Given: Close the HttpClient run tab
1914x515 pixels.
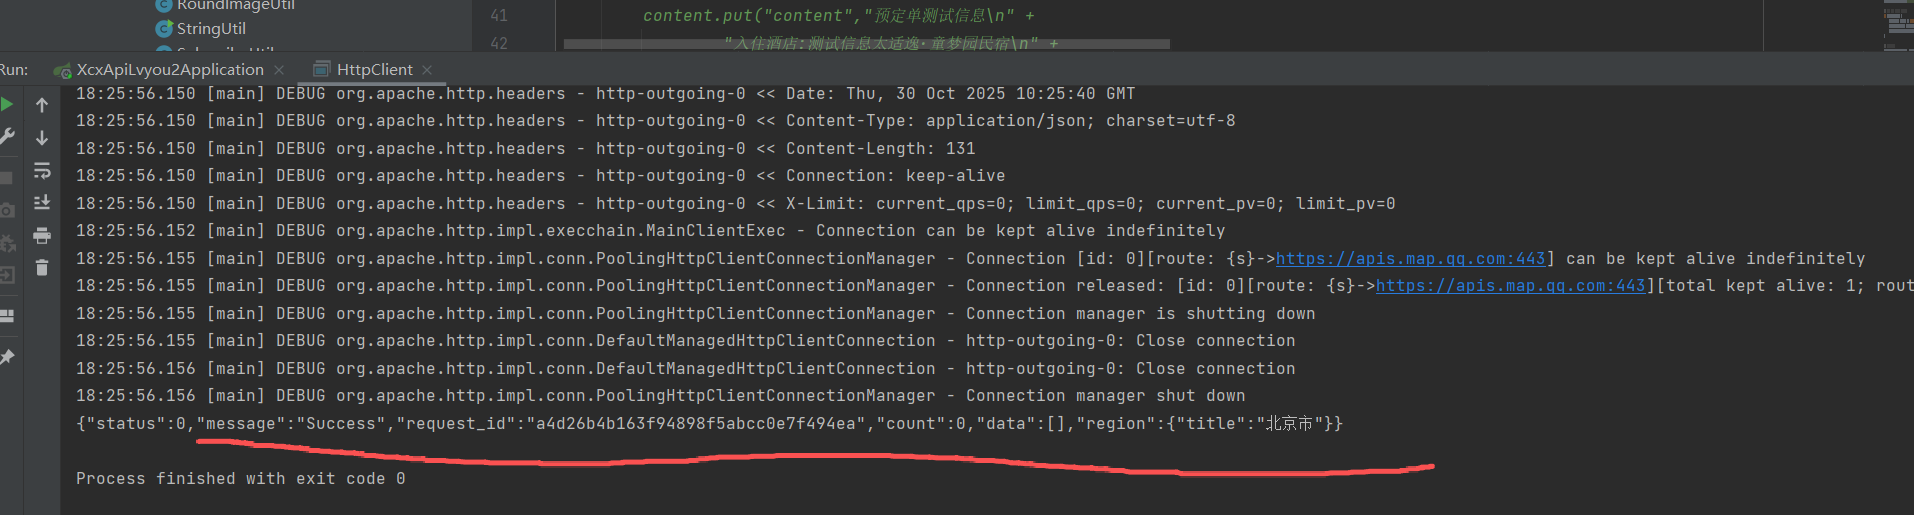Looking at the screenshot, I should (427, 70).
